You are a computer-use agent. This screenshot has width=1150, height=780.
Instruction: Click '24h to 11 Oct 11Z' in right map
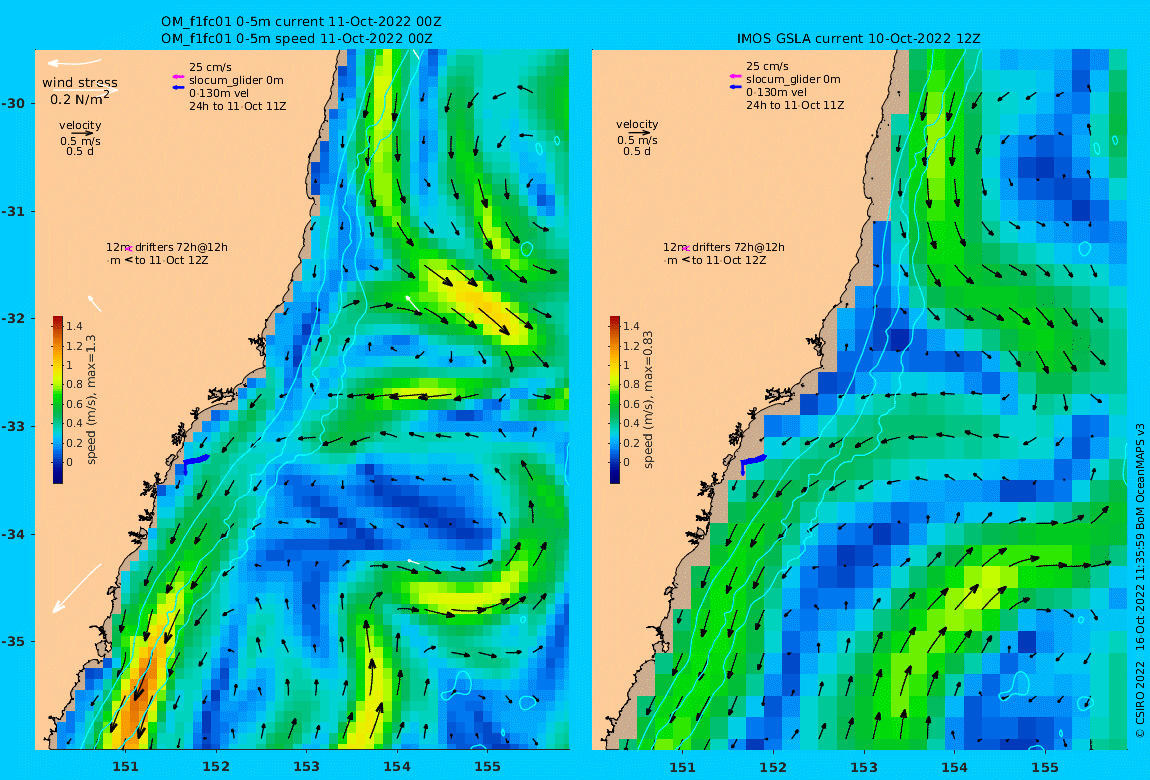[x=795, y=106]
